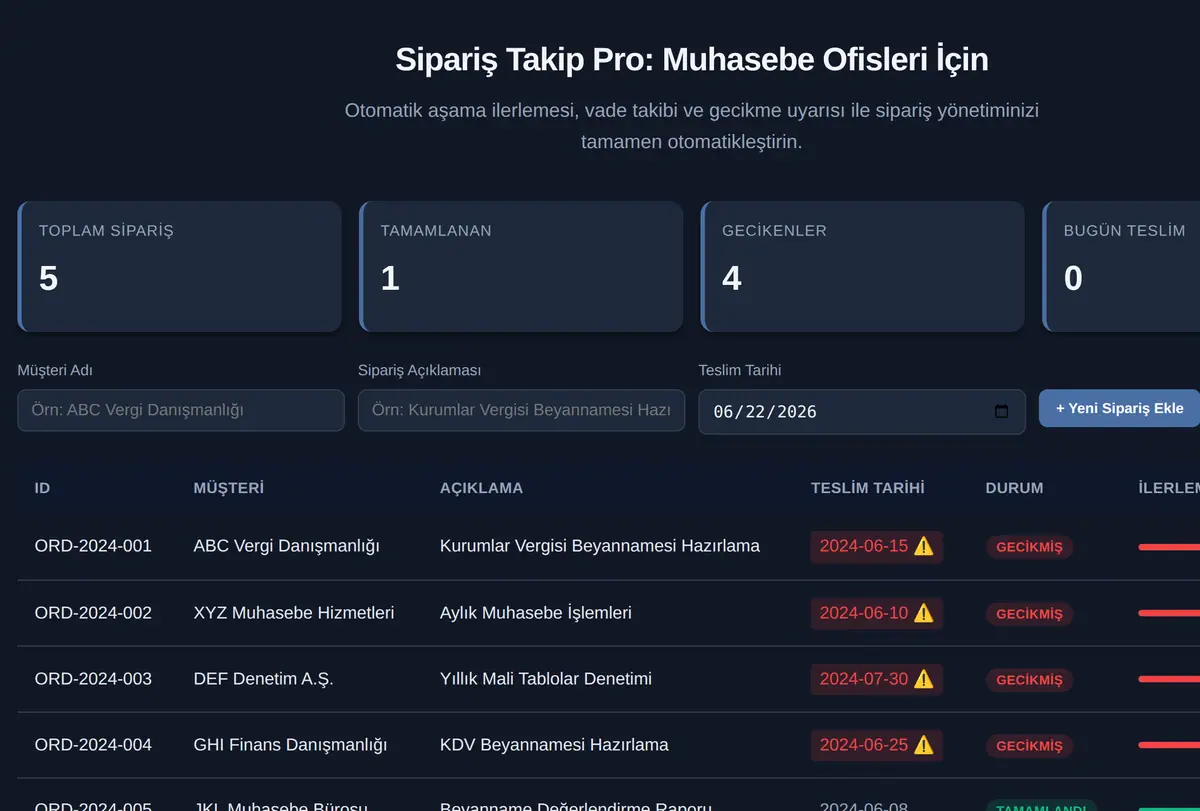The height and width of the screenshot is (811, 1200).
Task: Click Yıllık Mali Tablolar Denetimi description
Action: pos(546,678)
